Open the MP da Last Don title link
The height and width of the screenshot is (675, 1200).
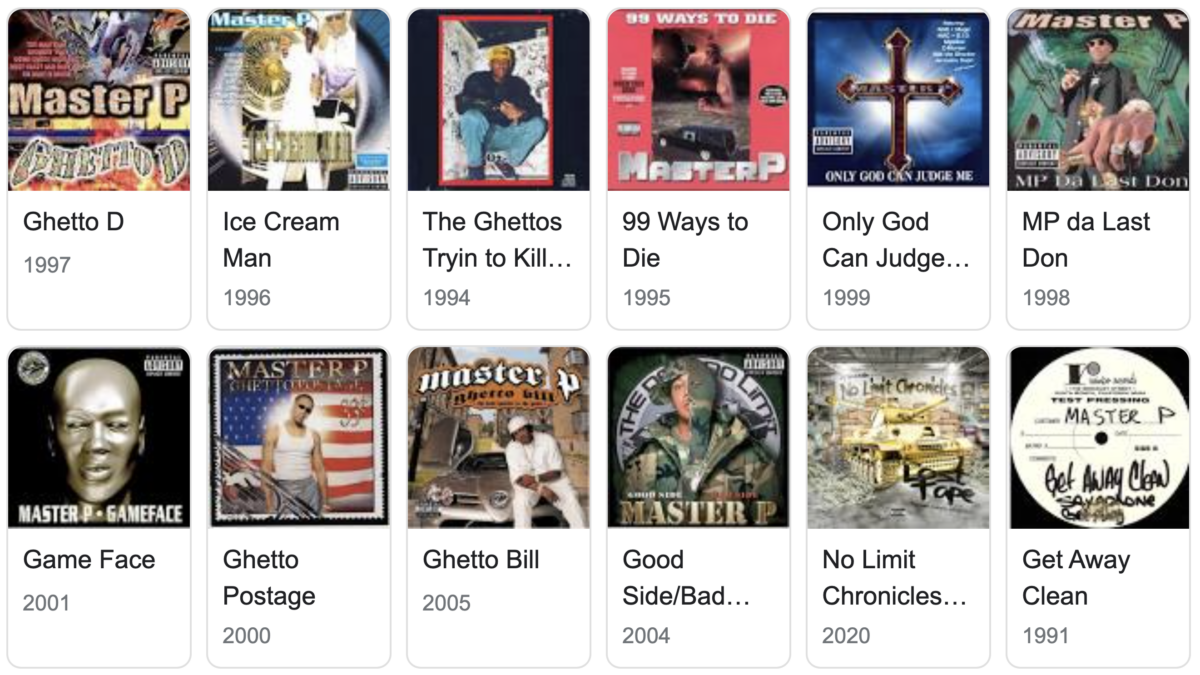[1086, 240]
